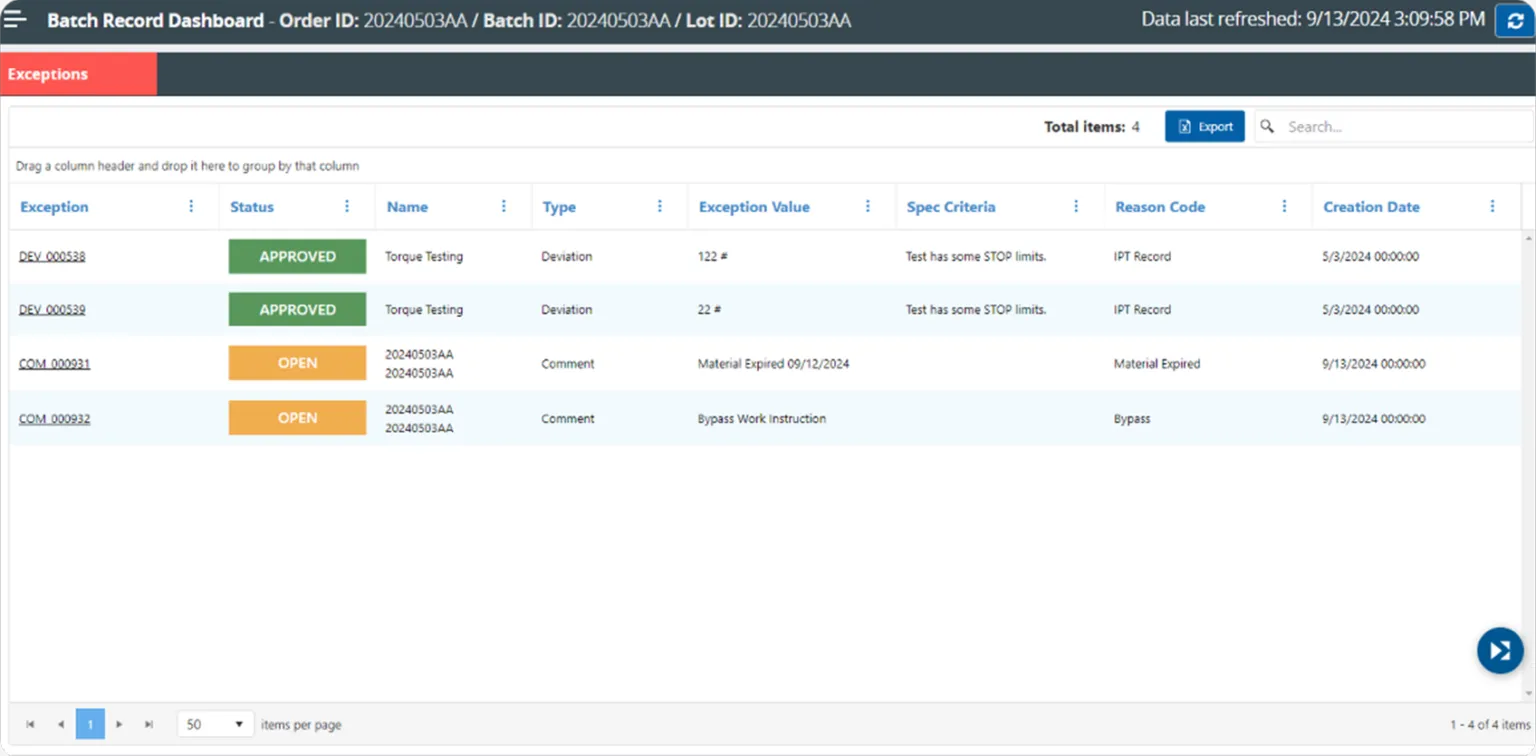
Task: Select the 'Bypass Work Instruction' exception value
Action: [x=762, y=419]
